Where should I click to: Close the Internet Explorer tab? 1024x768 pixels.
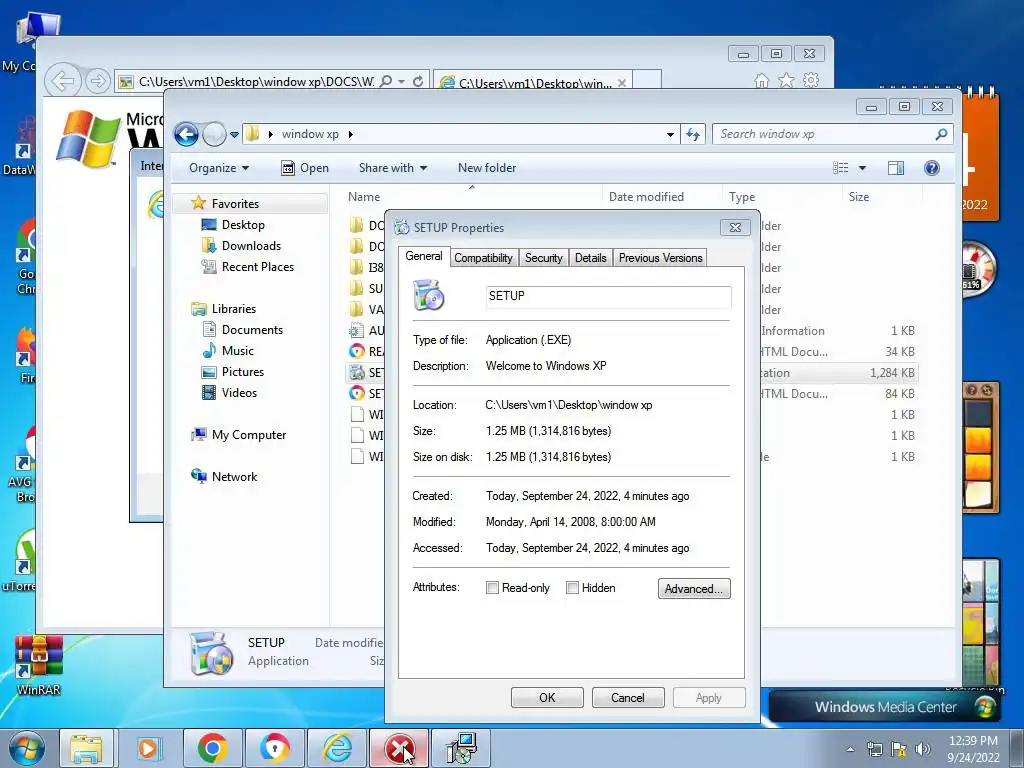[x=622, y=83]
